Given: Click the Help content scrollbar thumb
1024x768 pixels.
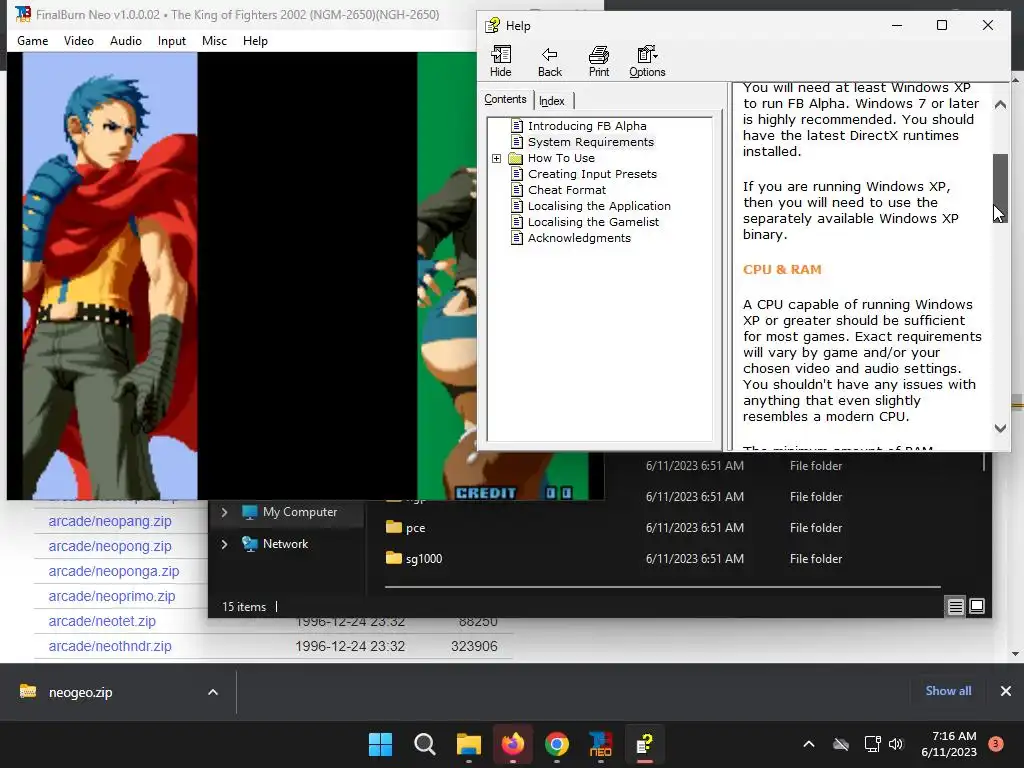Looking at the screenshot, I should [x=1000, y=188].
